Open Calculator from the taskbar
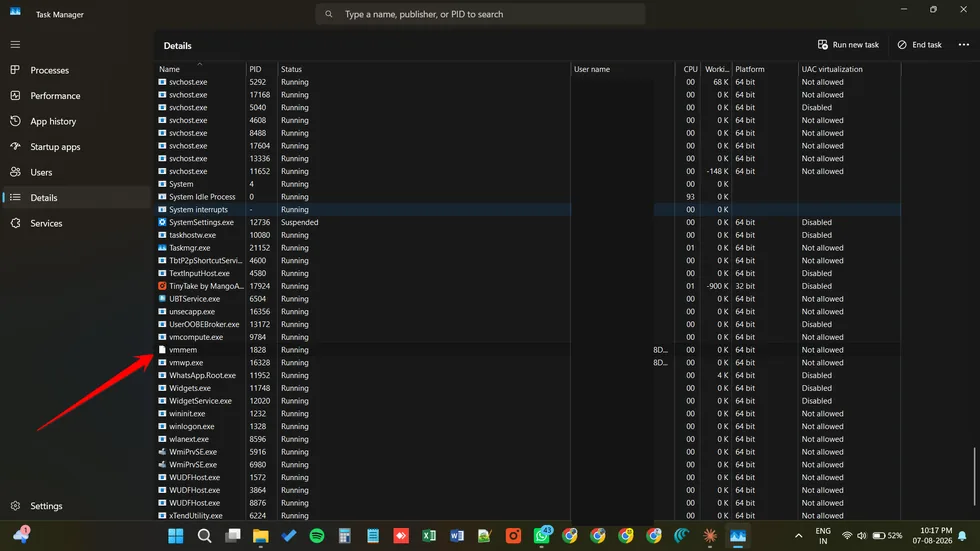Screen dimensions: 980x551 (x=345, y=536)
